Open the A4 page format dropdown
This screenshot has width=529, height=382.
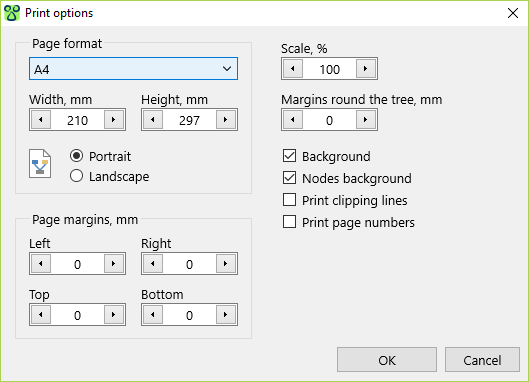133,69
